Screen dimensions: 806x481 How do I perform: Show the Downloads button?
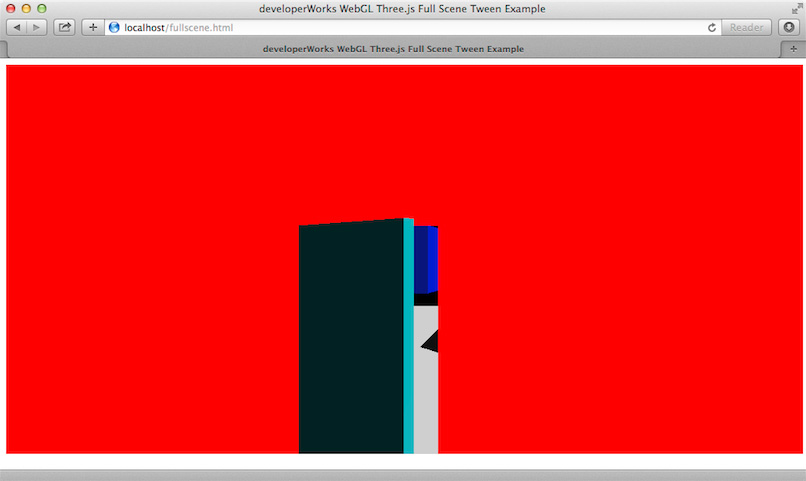click(789, 27)
